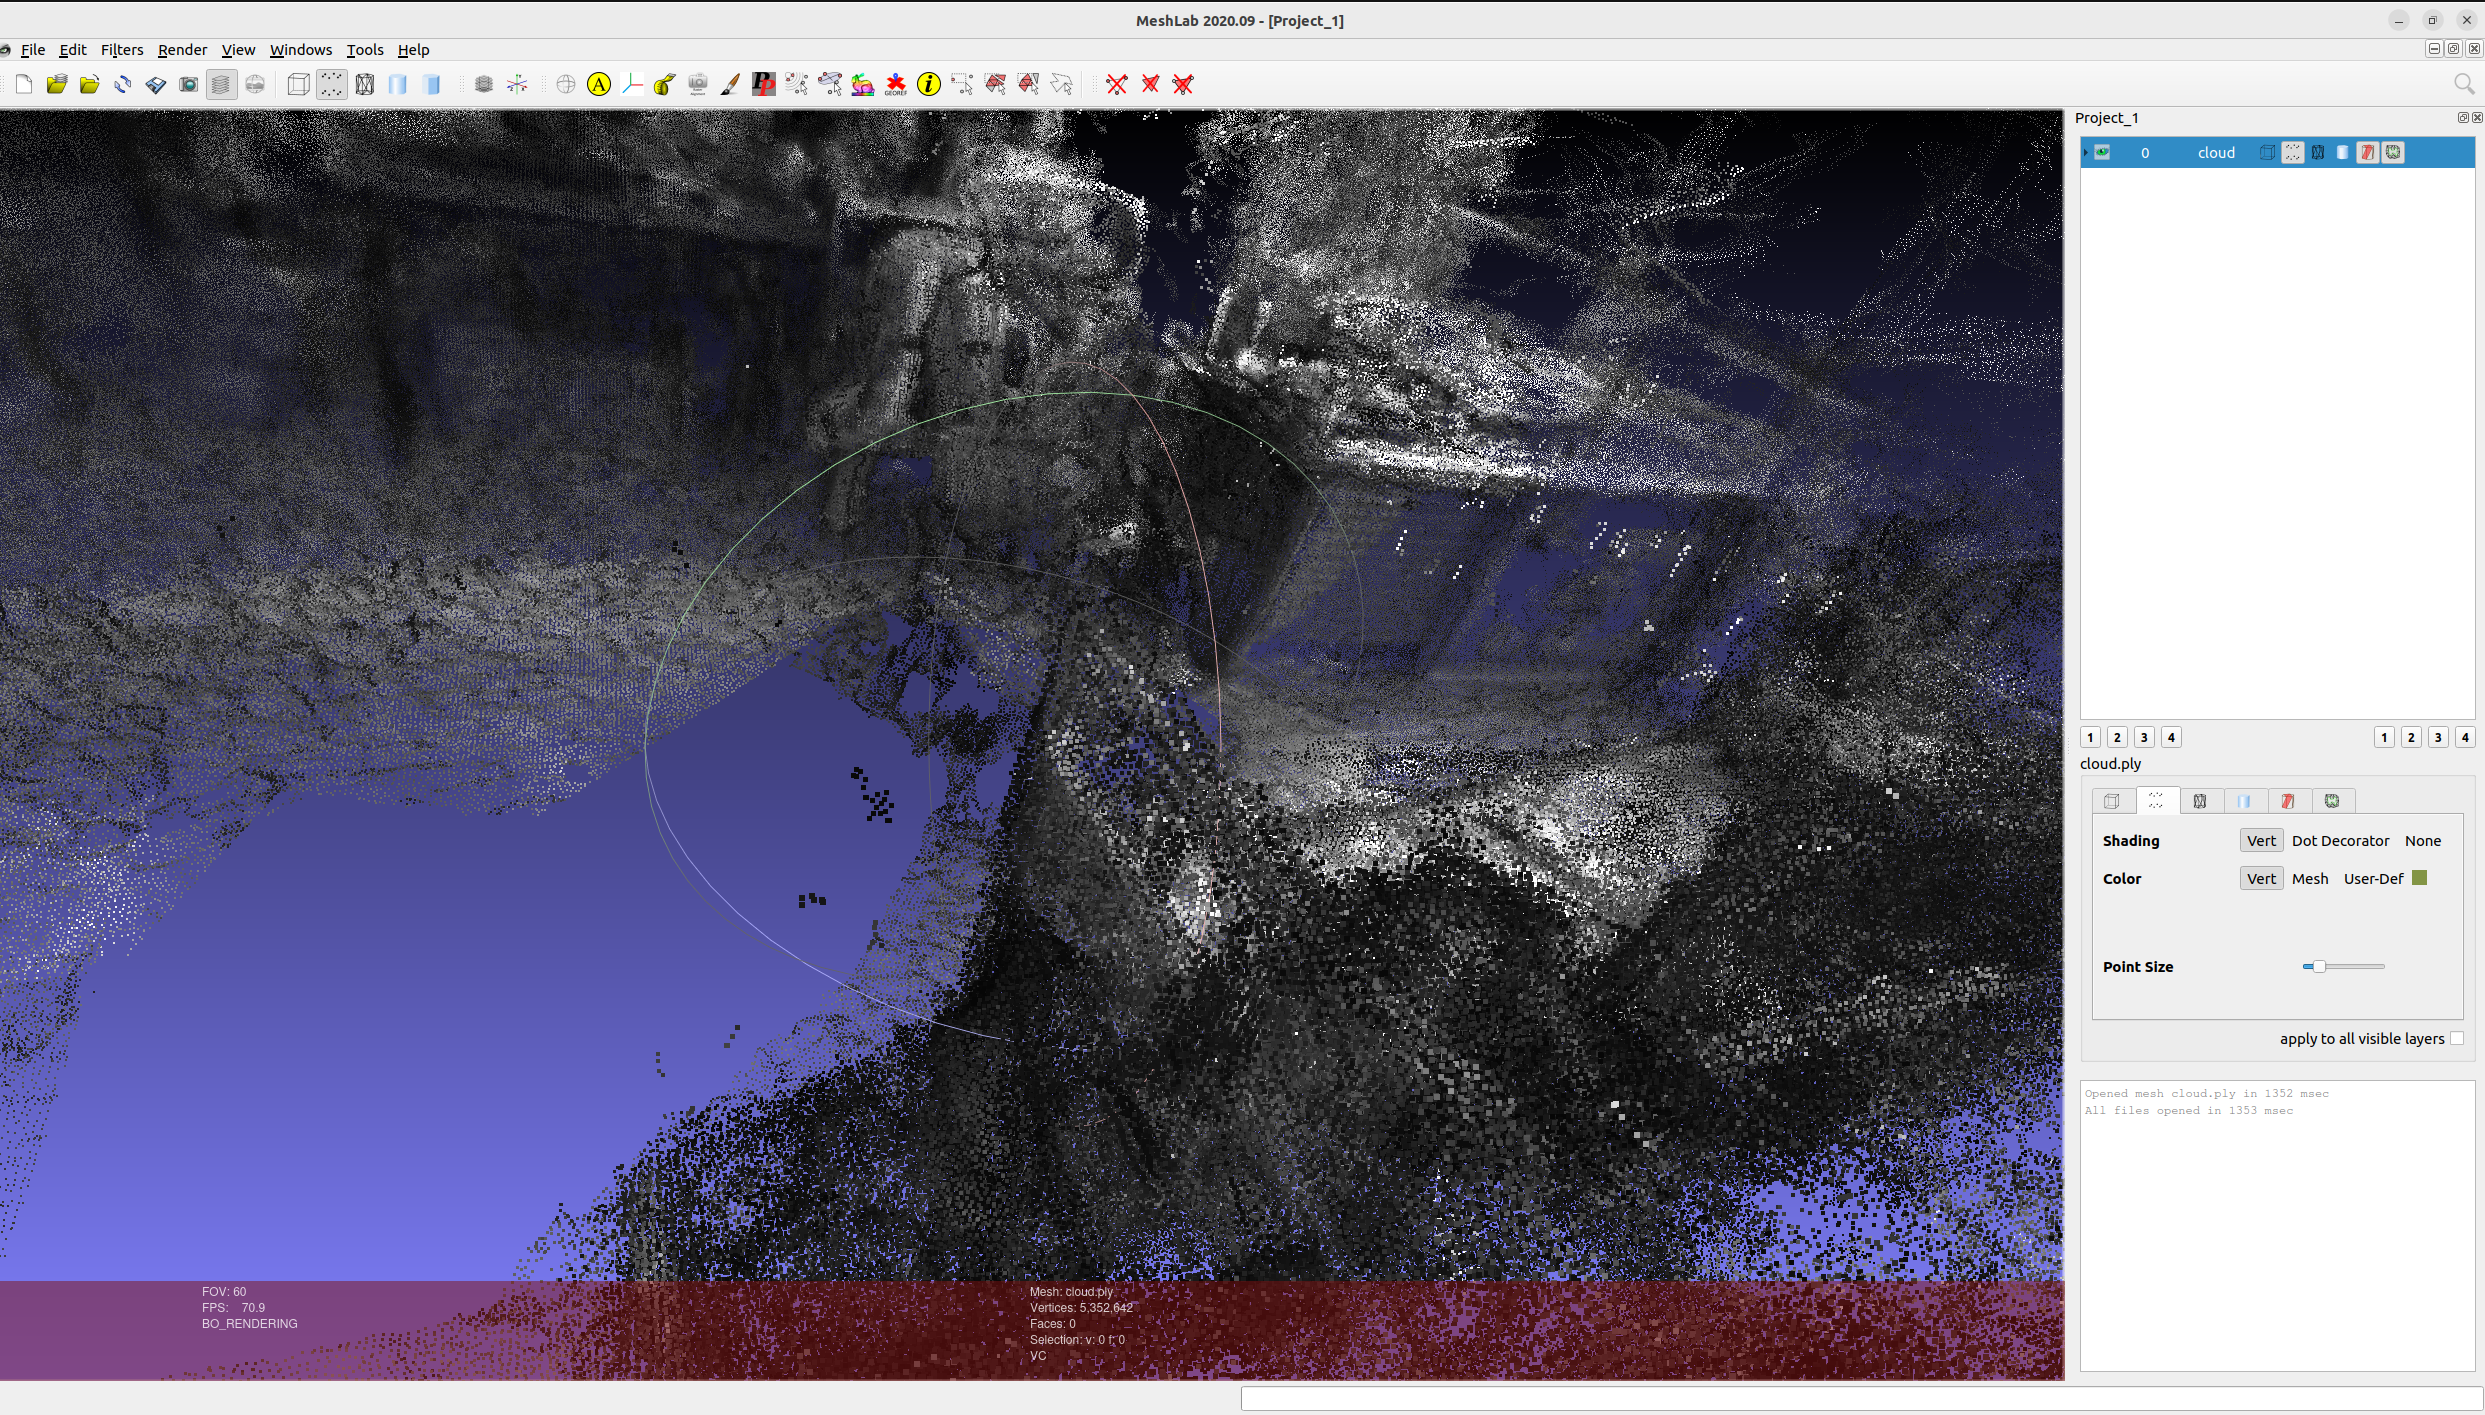Take a snapshot with the camera icon

[188, 85]
